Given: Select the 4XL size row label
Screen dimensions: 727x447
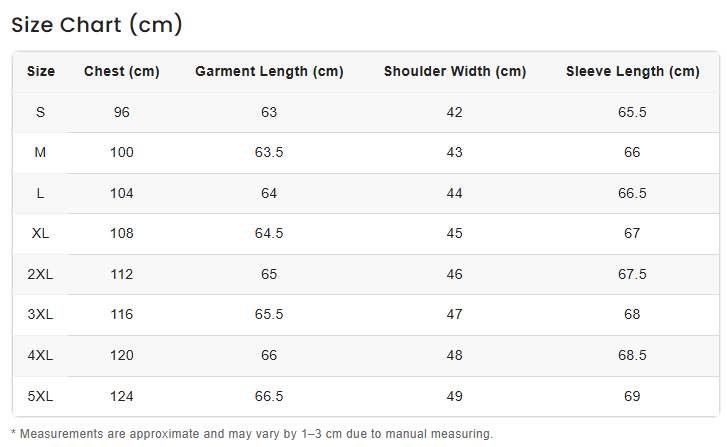Looking at the screenshot, I should (41, 355).
